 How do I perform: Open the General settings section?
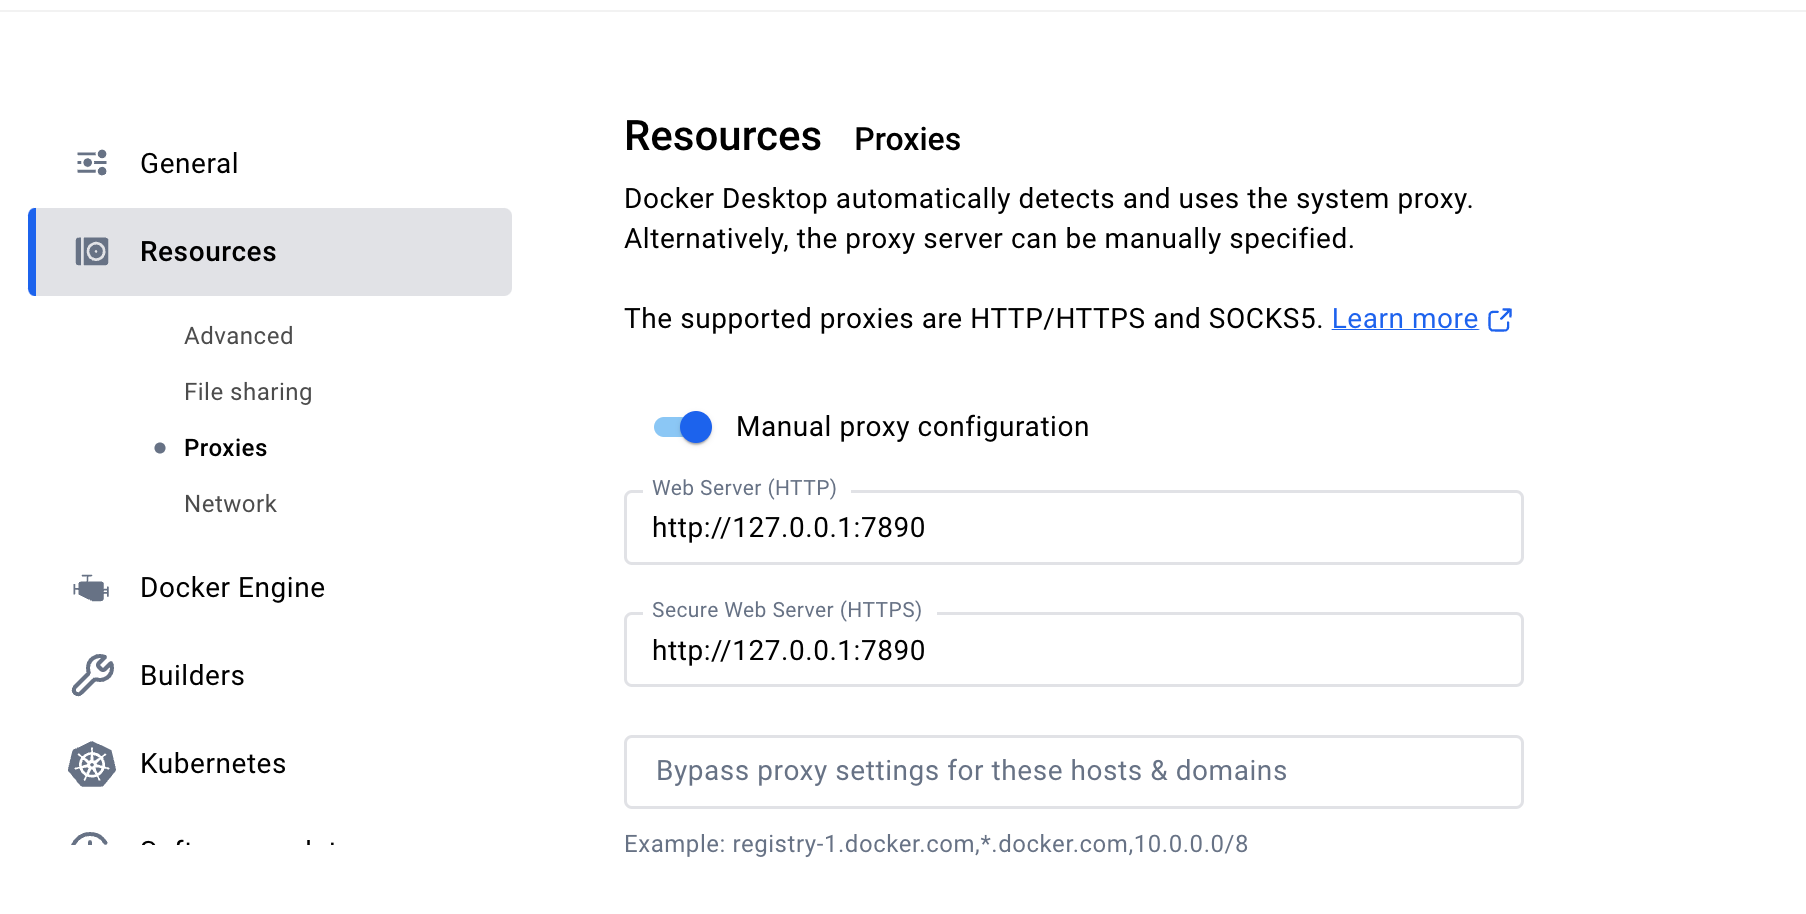189,164
